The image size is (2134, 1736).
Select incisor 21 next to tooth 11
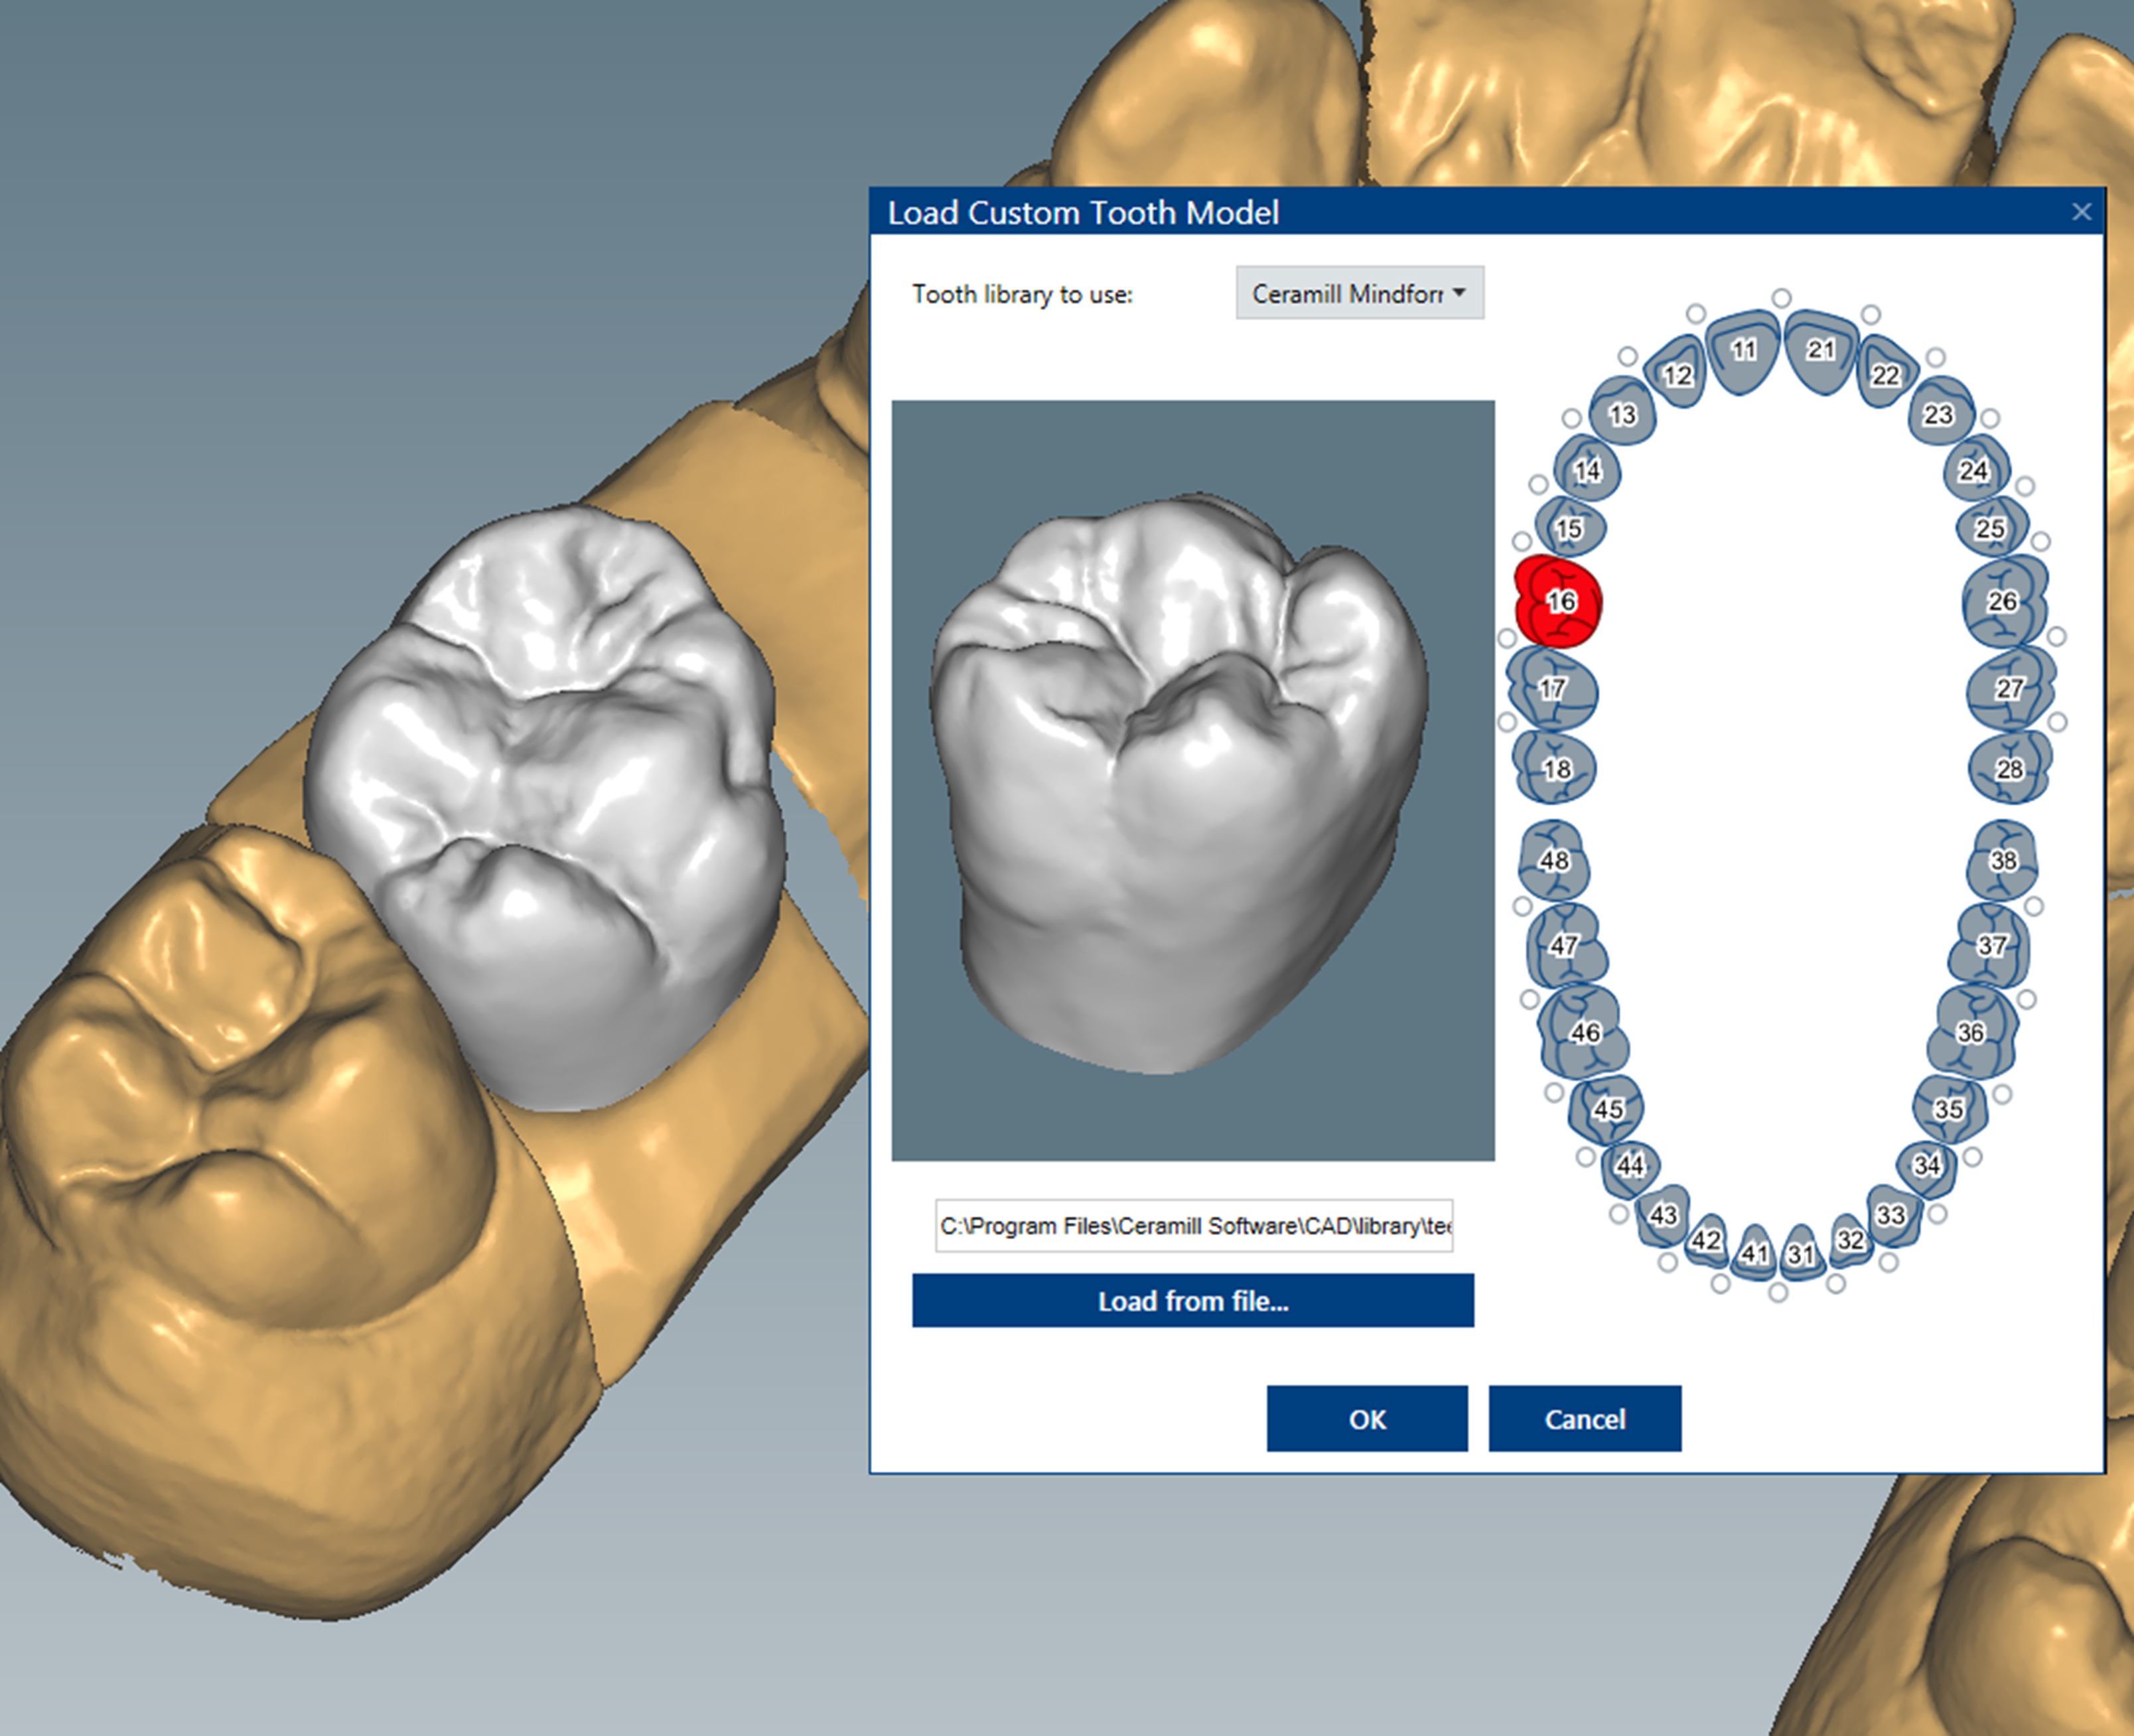[1822, 349]
